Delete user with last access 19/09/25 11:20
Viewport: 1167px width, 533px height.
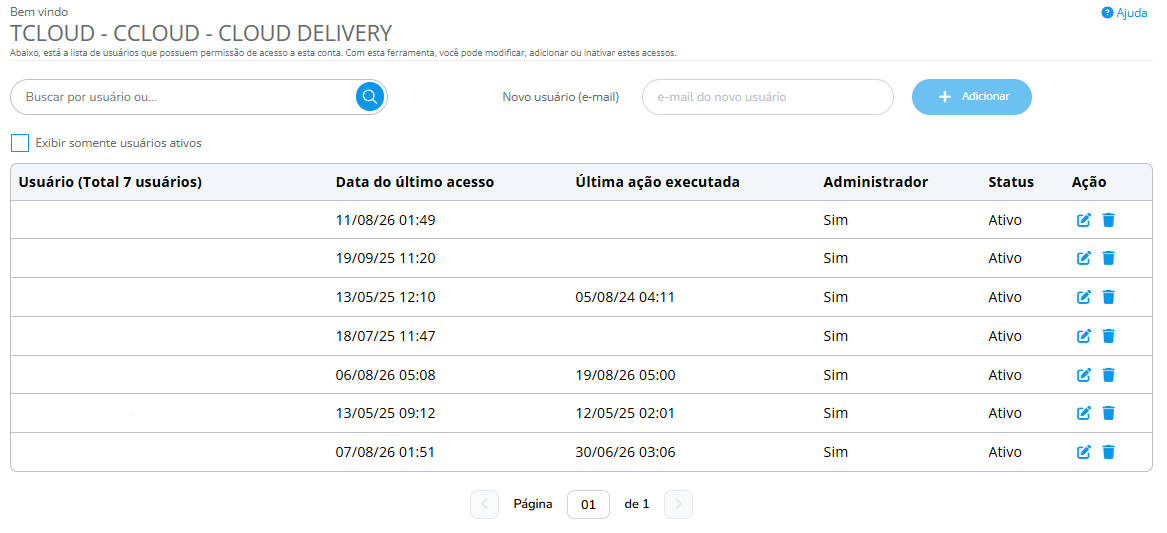point(1108,258)
